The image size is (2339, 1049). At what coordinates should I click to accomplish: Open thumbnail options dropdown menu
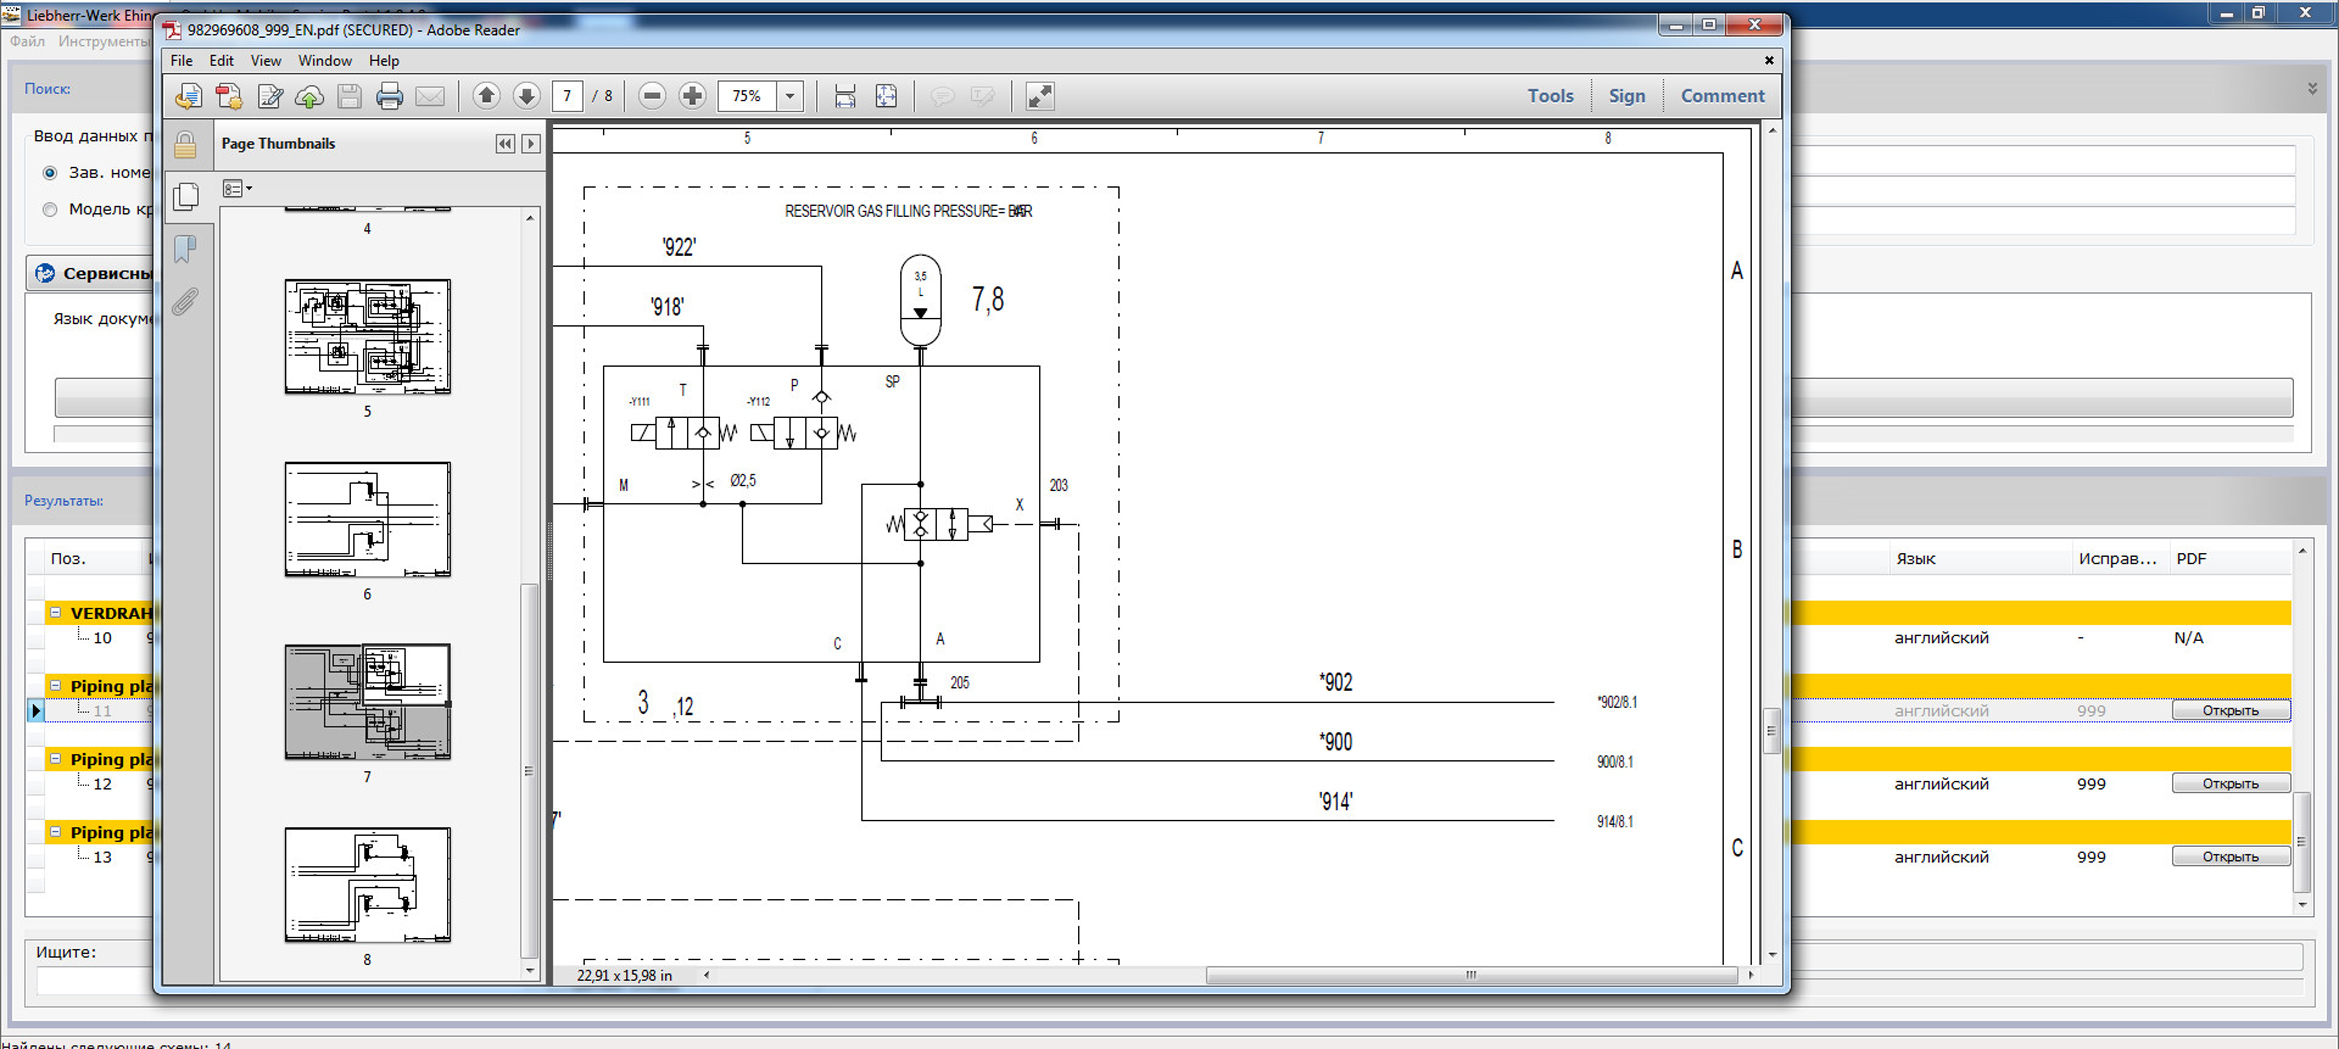(237, 189)
